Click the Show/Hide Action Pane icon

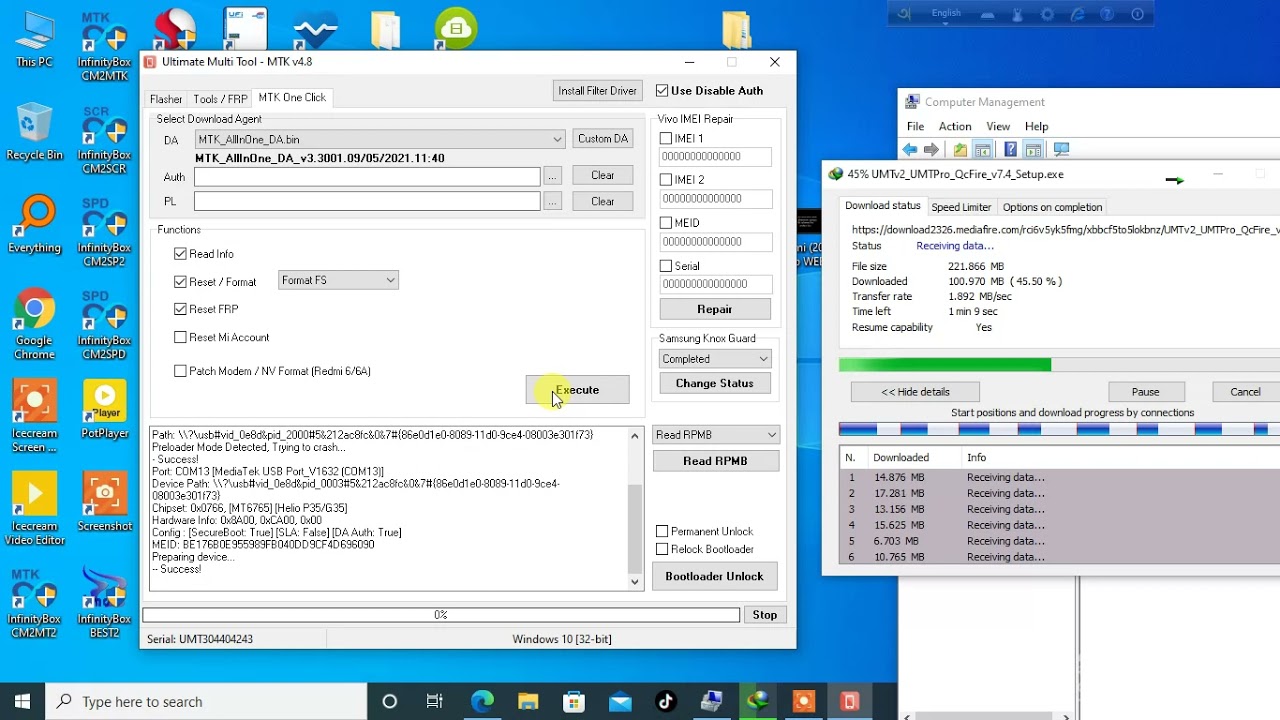point(1033,150)
